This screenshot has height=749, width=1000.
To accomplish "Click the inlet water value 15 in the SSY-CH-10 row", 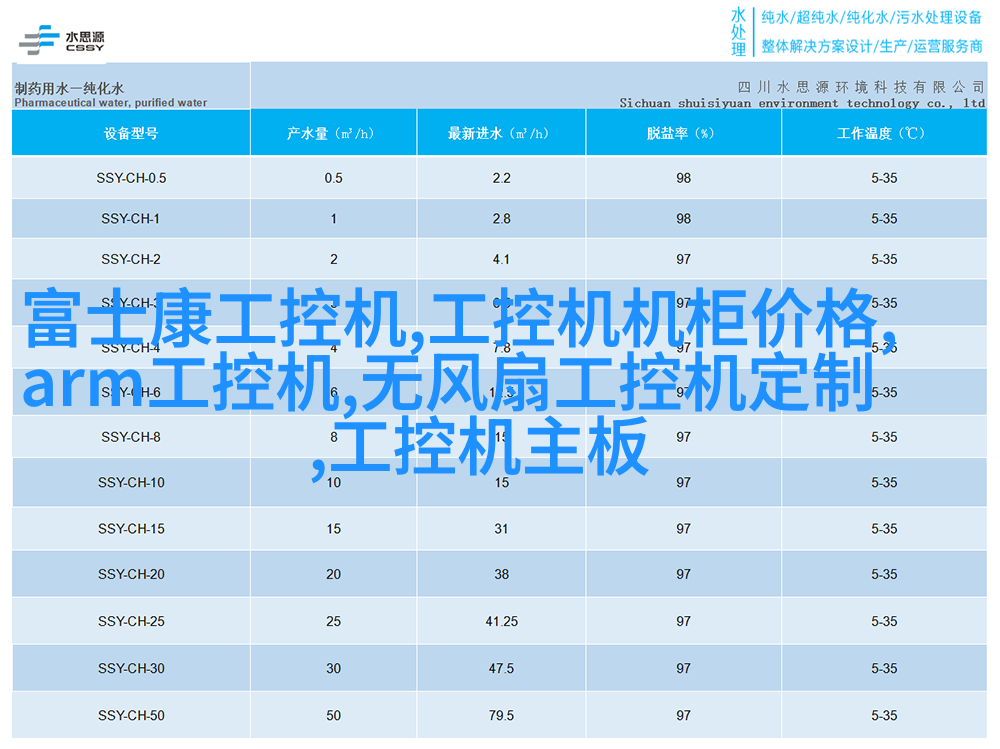I will [x=501, y=482].
